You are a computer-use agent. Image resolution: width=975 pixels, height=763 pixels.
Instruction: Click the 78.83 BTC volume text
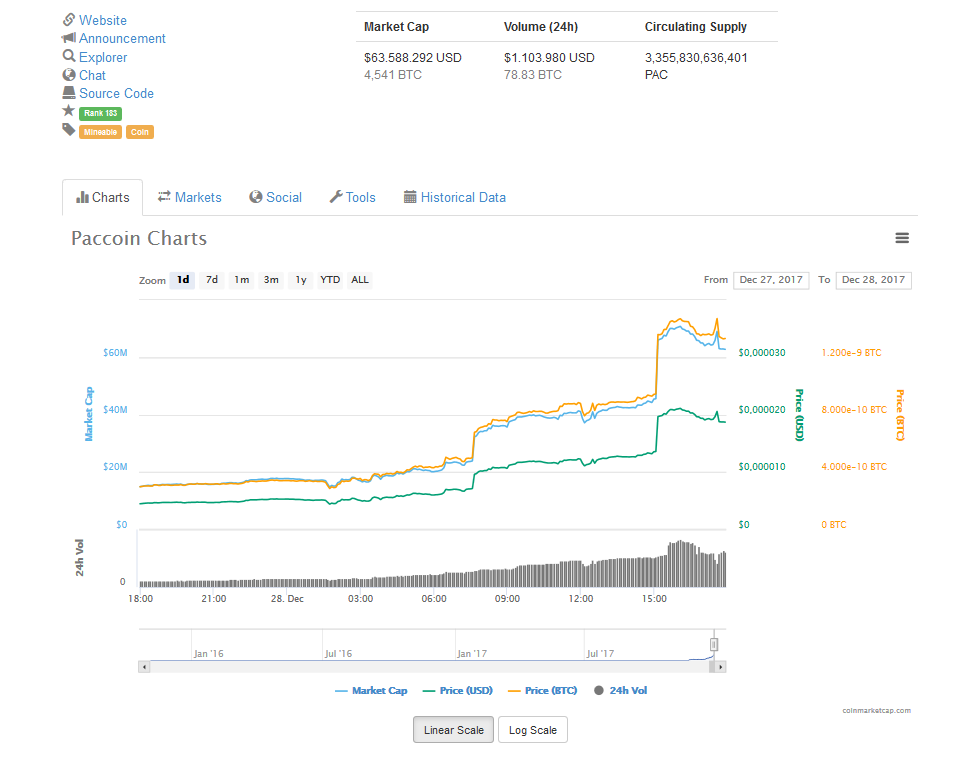coord(533,75)
